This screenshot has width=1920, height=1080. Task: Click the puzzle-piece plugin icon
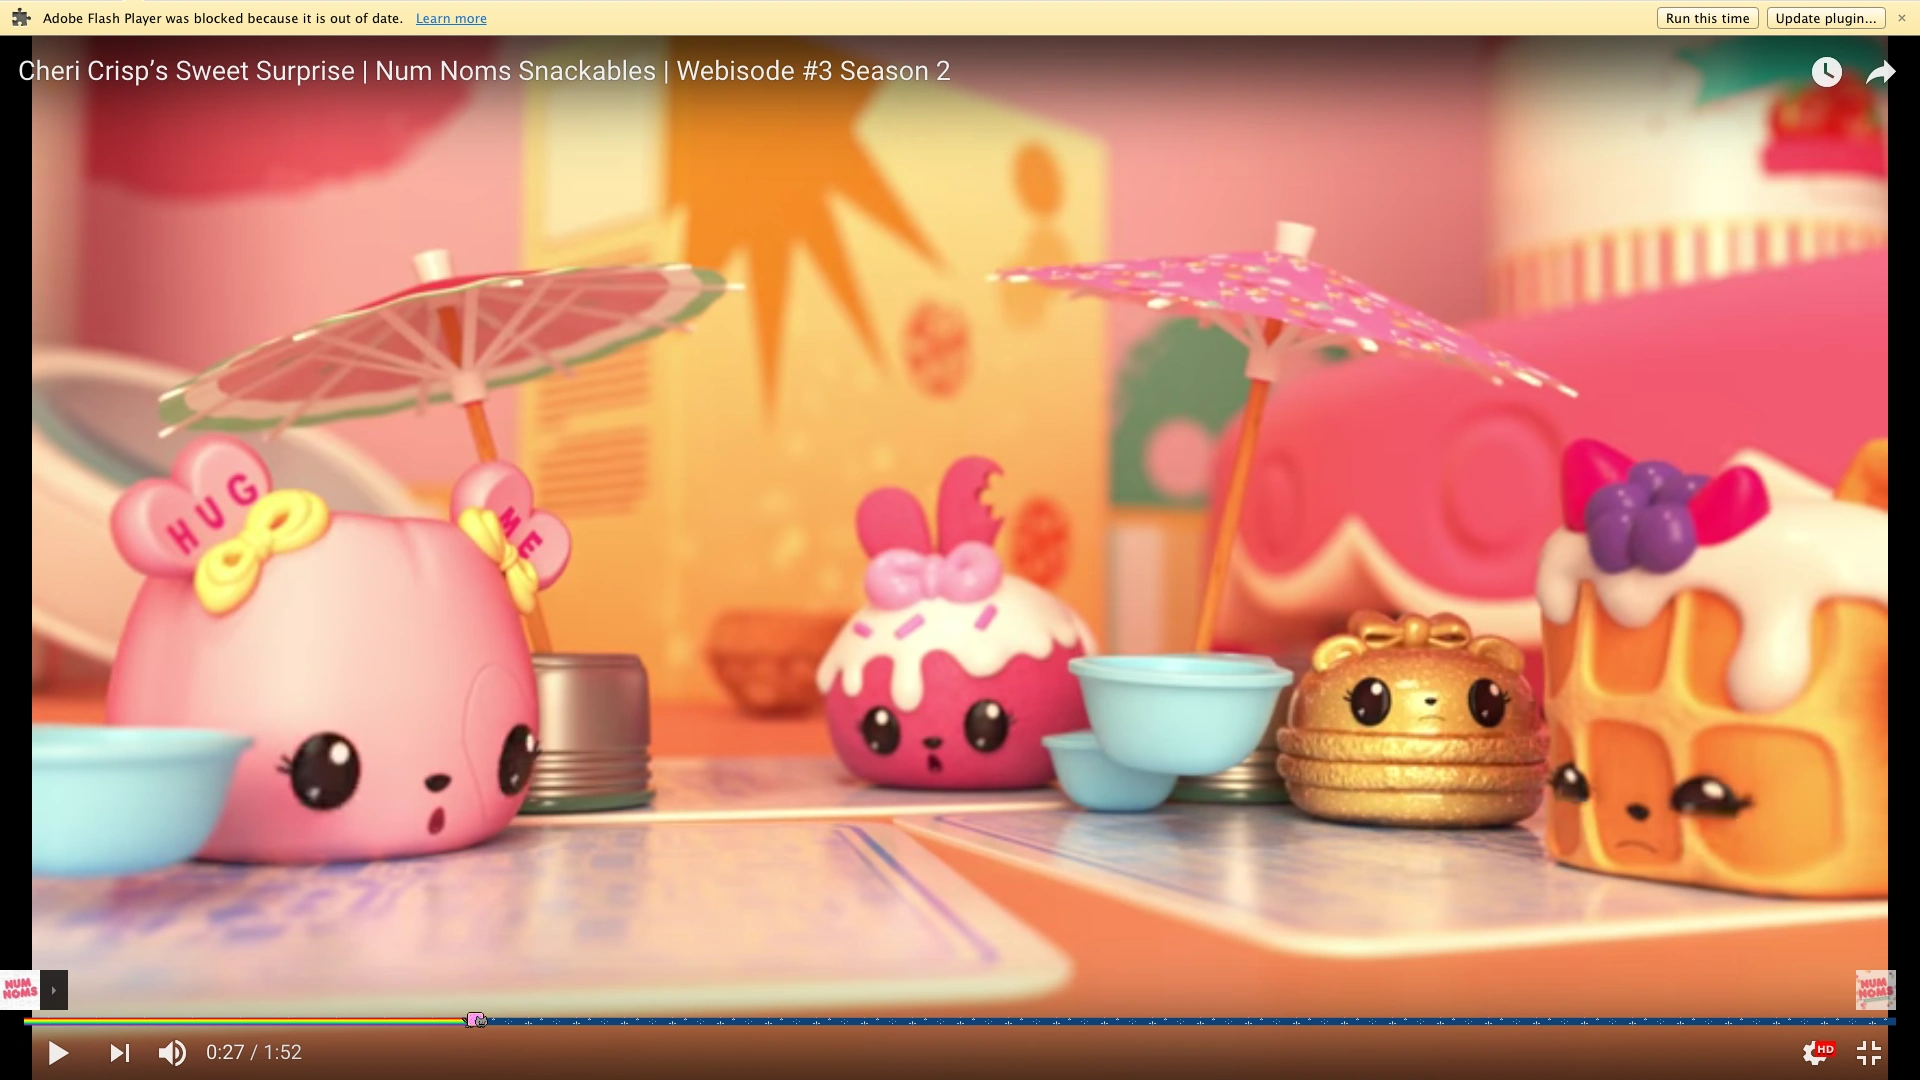point(20,17)
